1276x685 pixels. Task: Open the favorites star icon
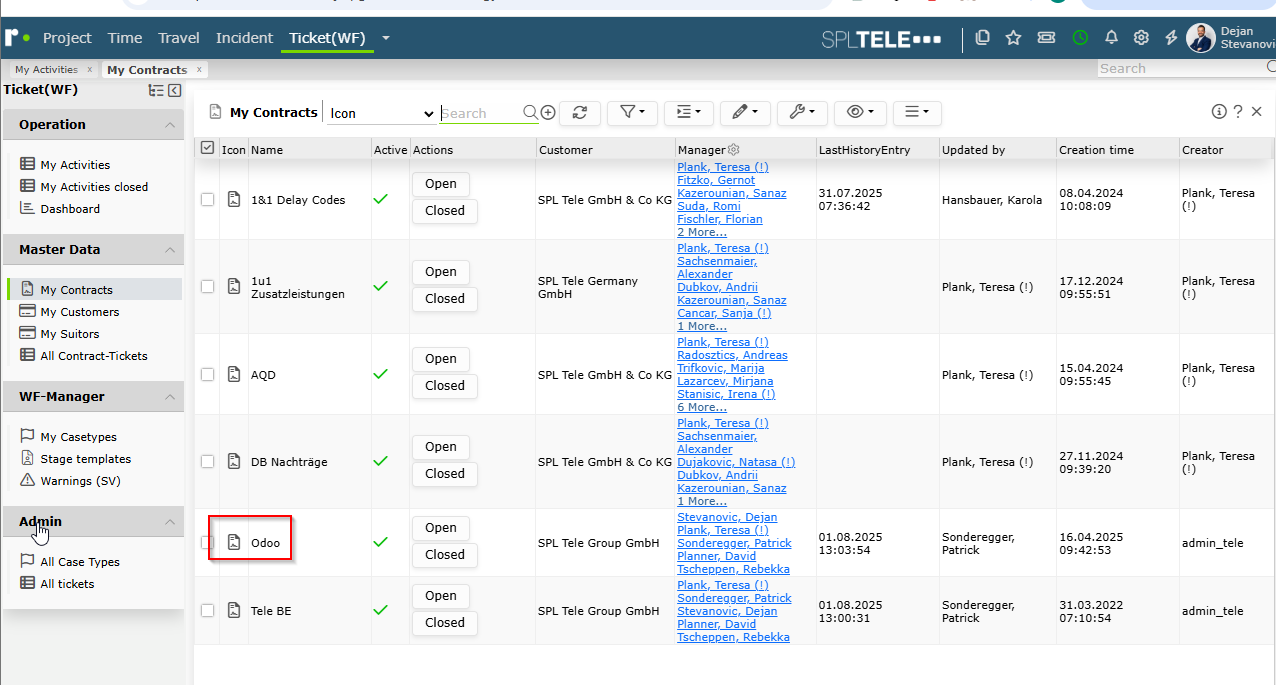point(1013,38)
